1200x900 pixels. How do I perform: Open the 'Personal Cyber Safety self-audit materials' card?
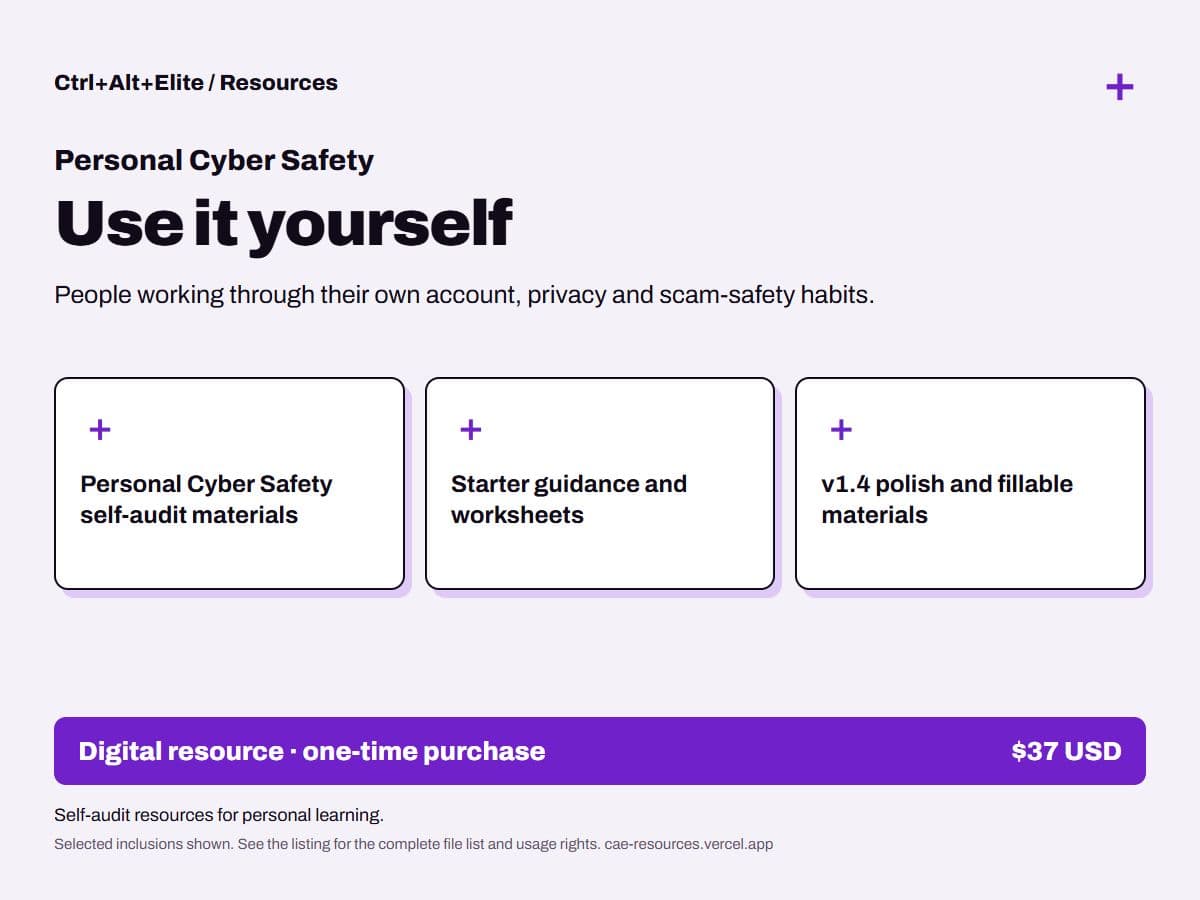coord(229,483)
